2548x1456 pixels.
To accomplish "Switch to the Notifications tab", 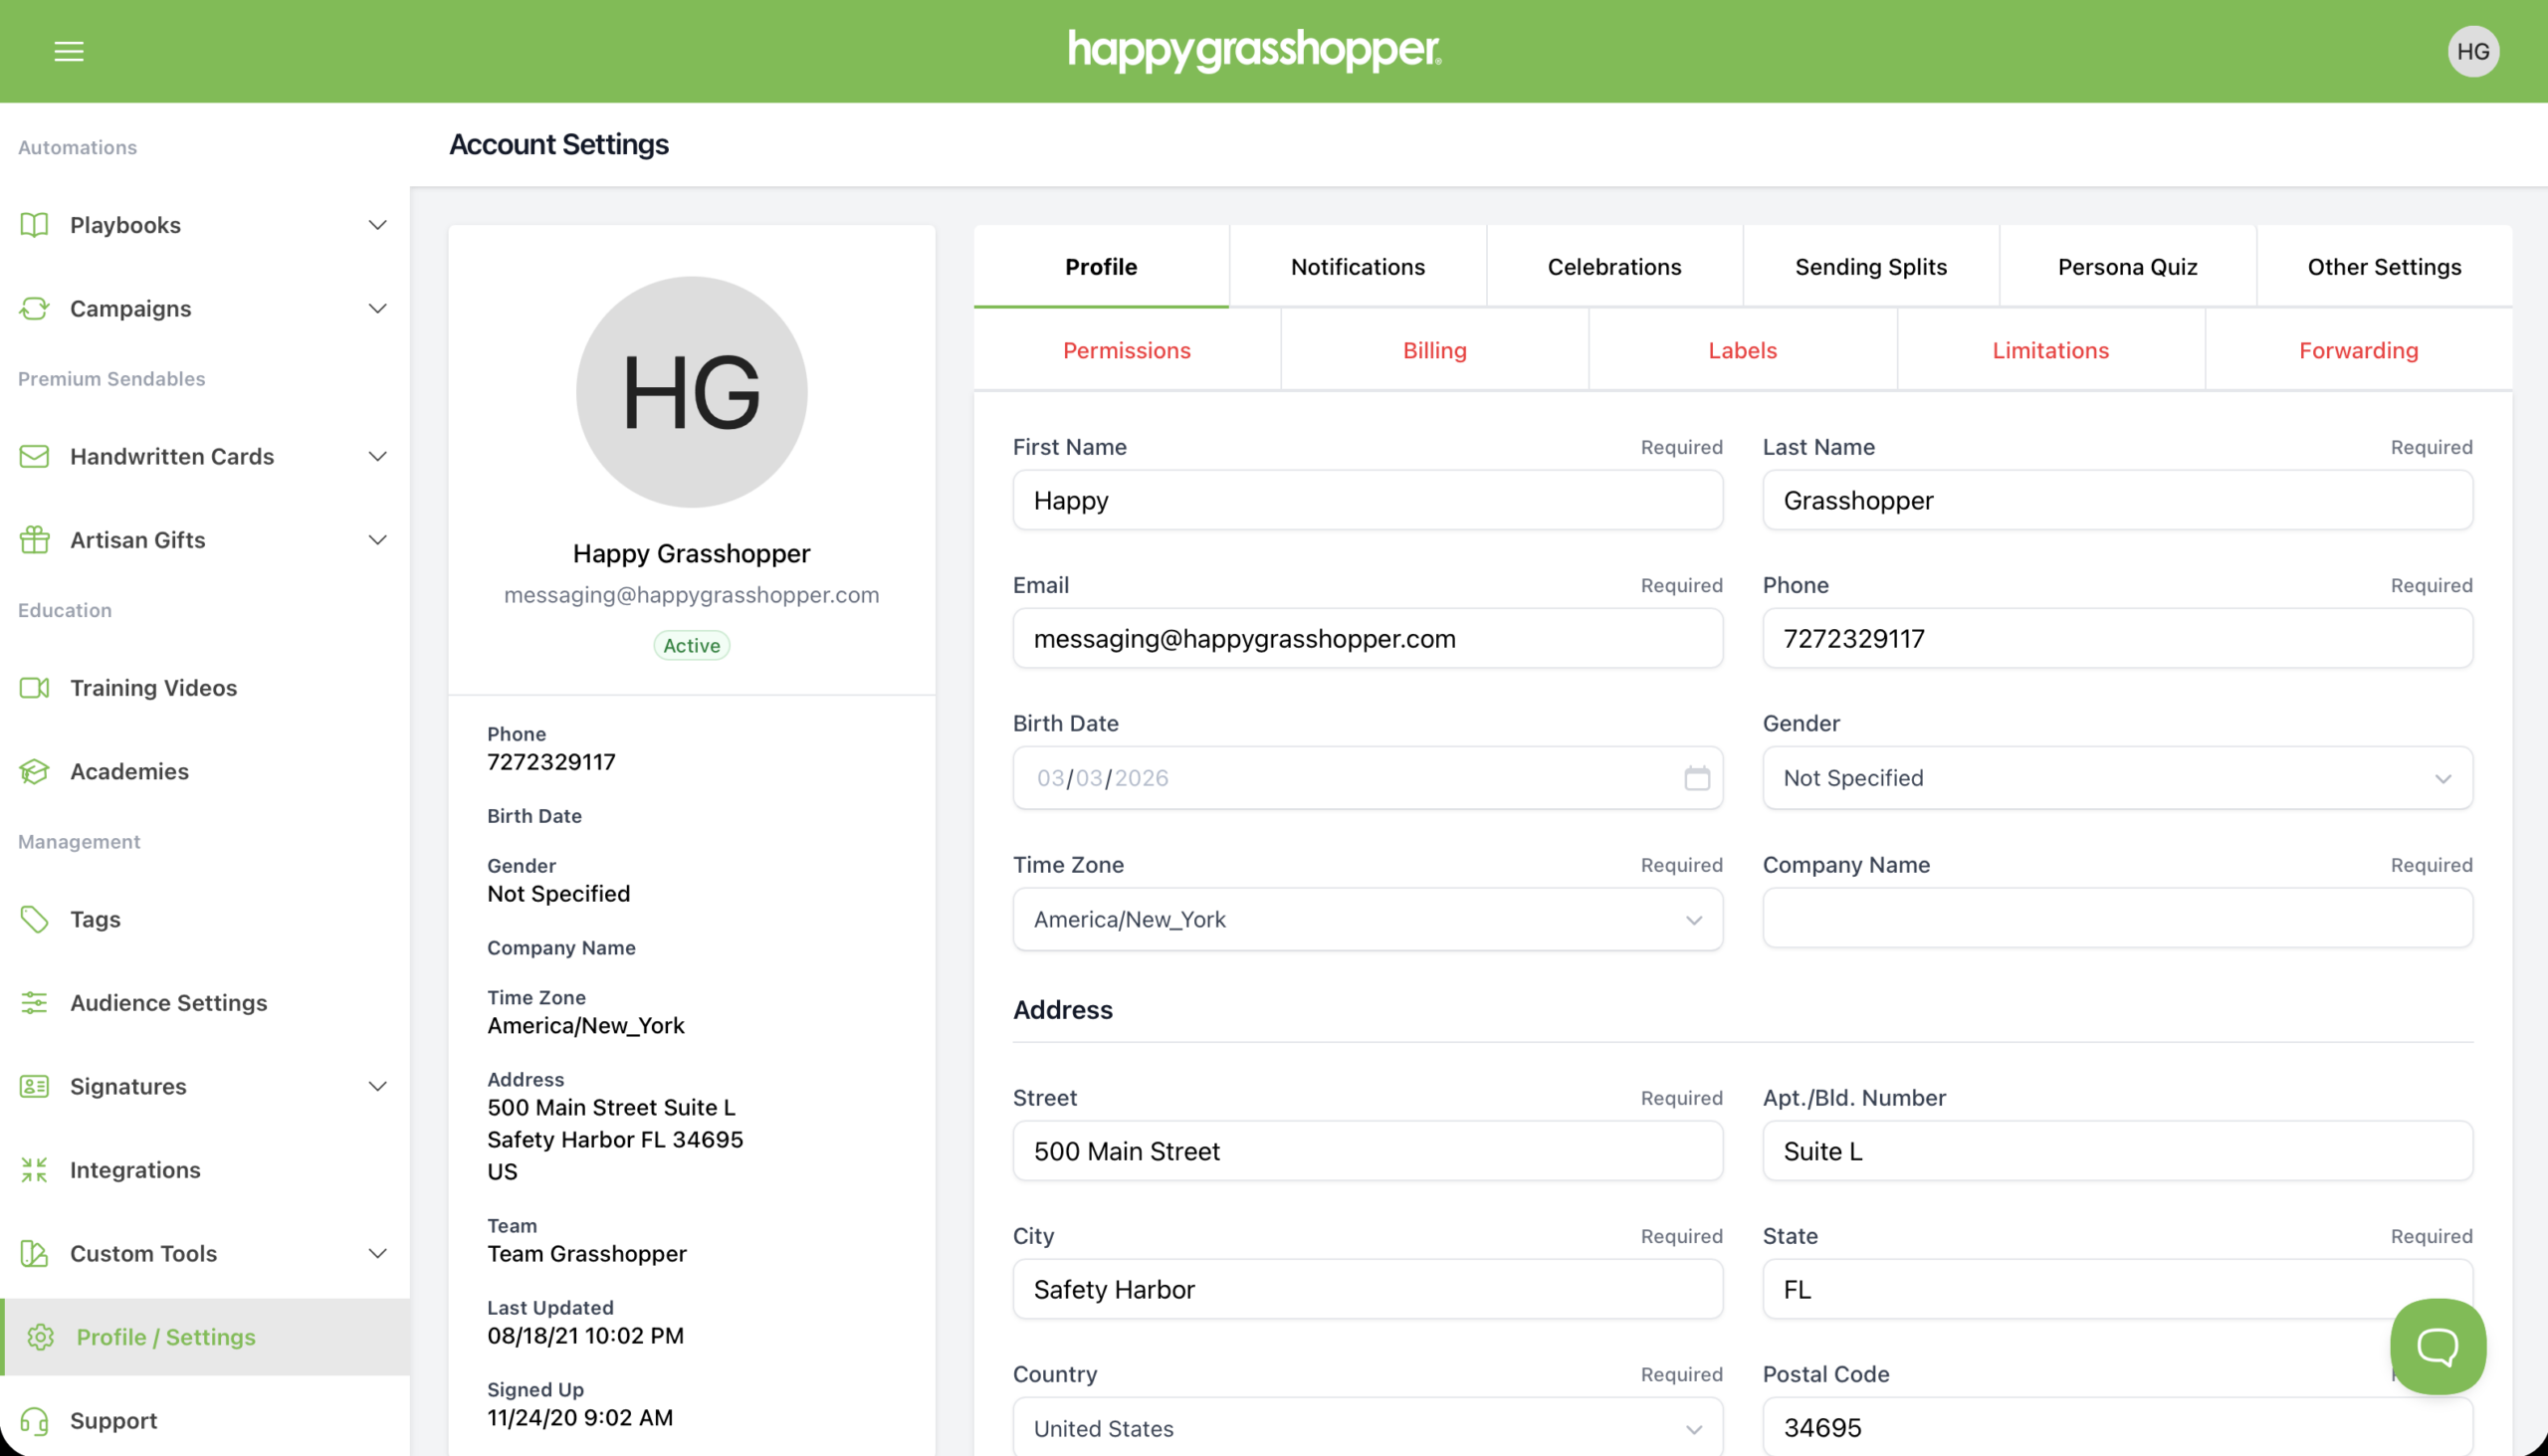I will pyautogui.click(x=1357, y=267).
